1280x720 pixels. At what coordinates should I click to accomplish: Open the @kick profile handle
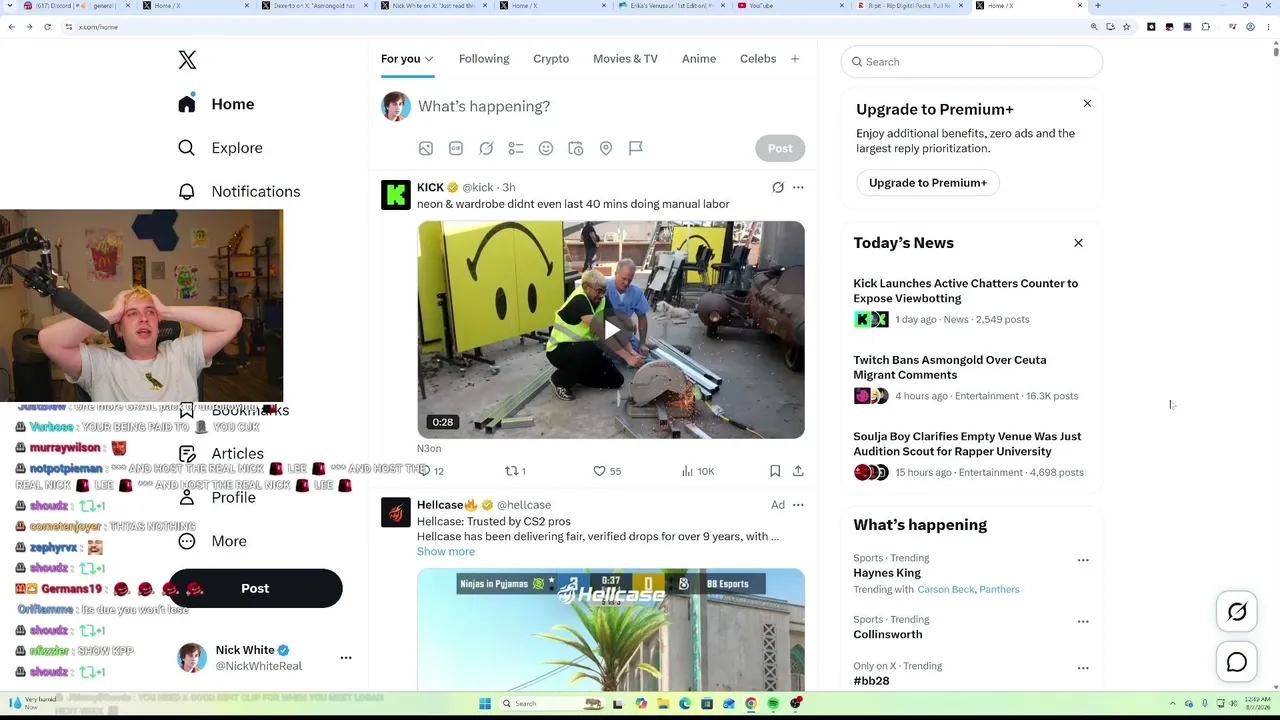coord(478,188)
